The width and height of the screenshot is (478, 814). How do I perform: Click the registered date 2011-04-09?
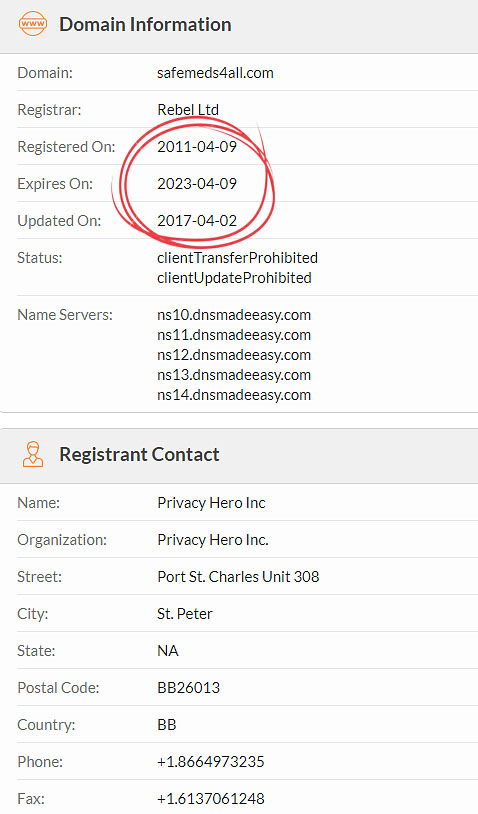pos(197,146)
